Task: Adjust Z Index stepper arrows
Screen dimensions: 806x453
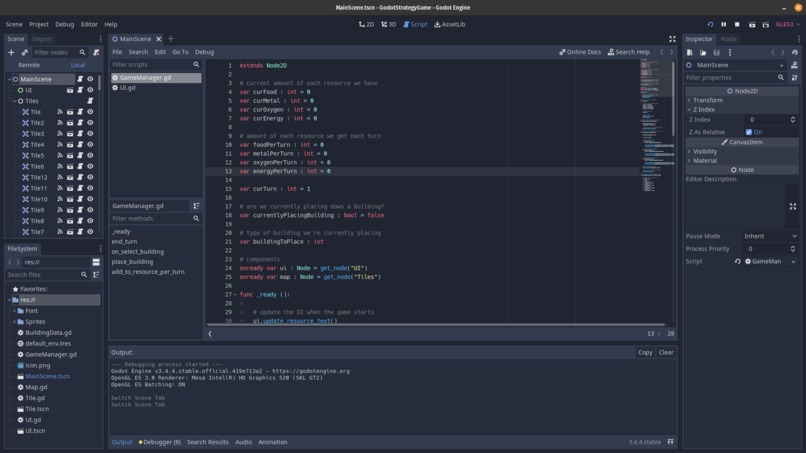Action: point(793,119)
